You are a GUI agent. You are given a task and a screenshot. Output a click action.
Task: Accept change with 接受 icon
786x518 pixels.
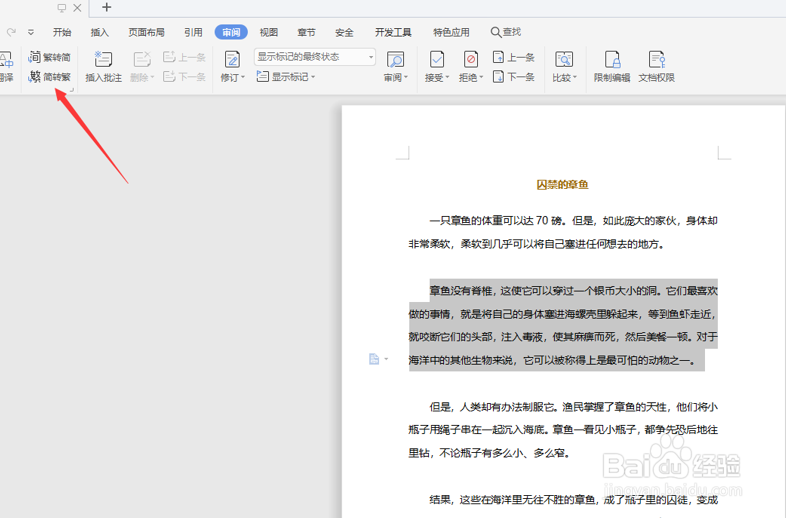click(437, 60)
